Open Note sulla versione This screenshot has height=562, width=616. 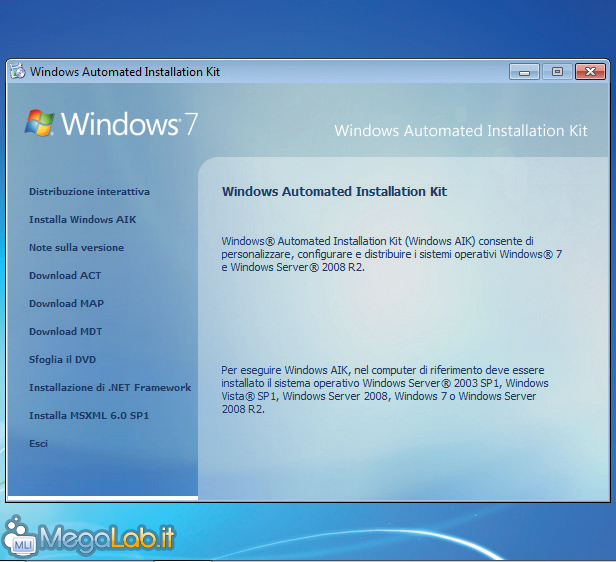[x=76, y=247]
